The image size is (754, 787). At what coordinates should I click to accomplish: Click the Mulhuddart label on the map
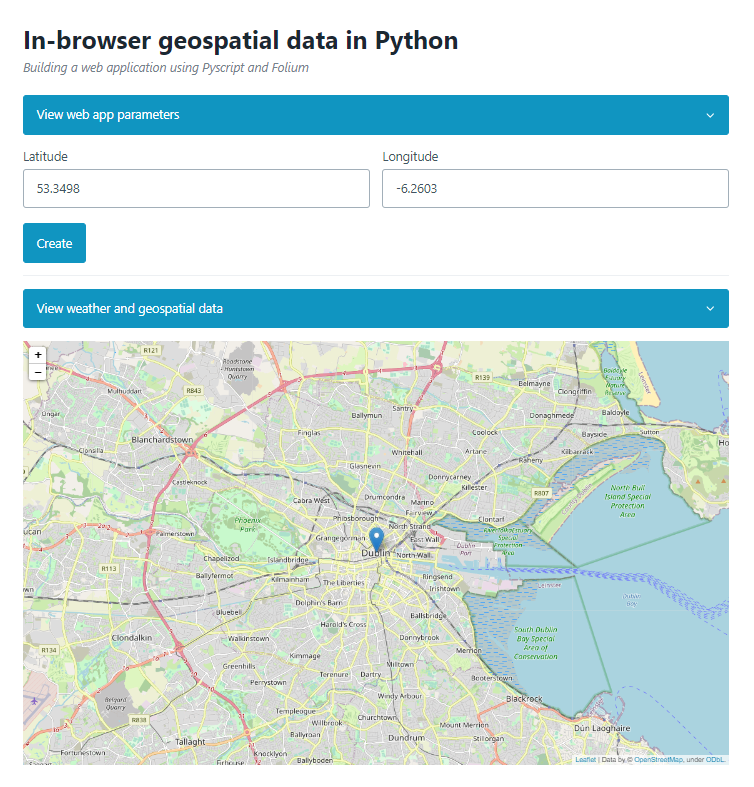tap(124, 391)
